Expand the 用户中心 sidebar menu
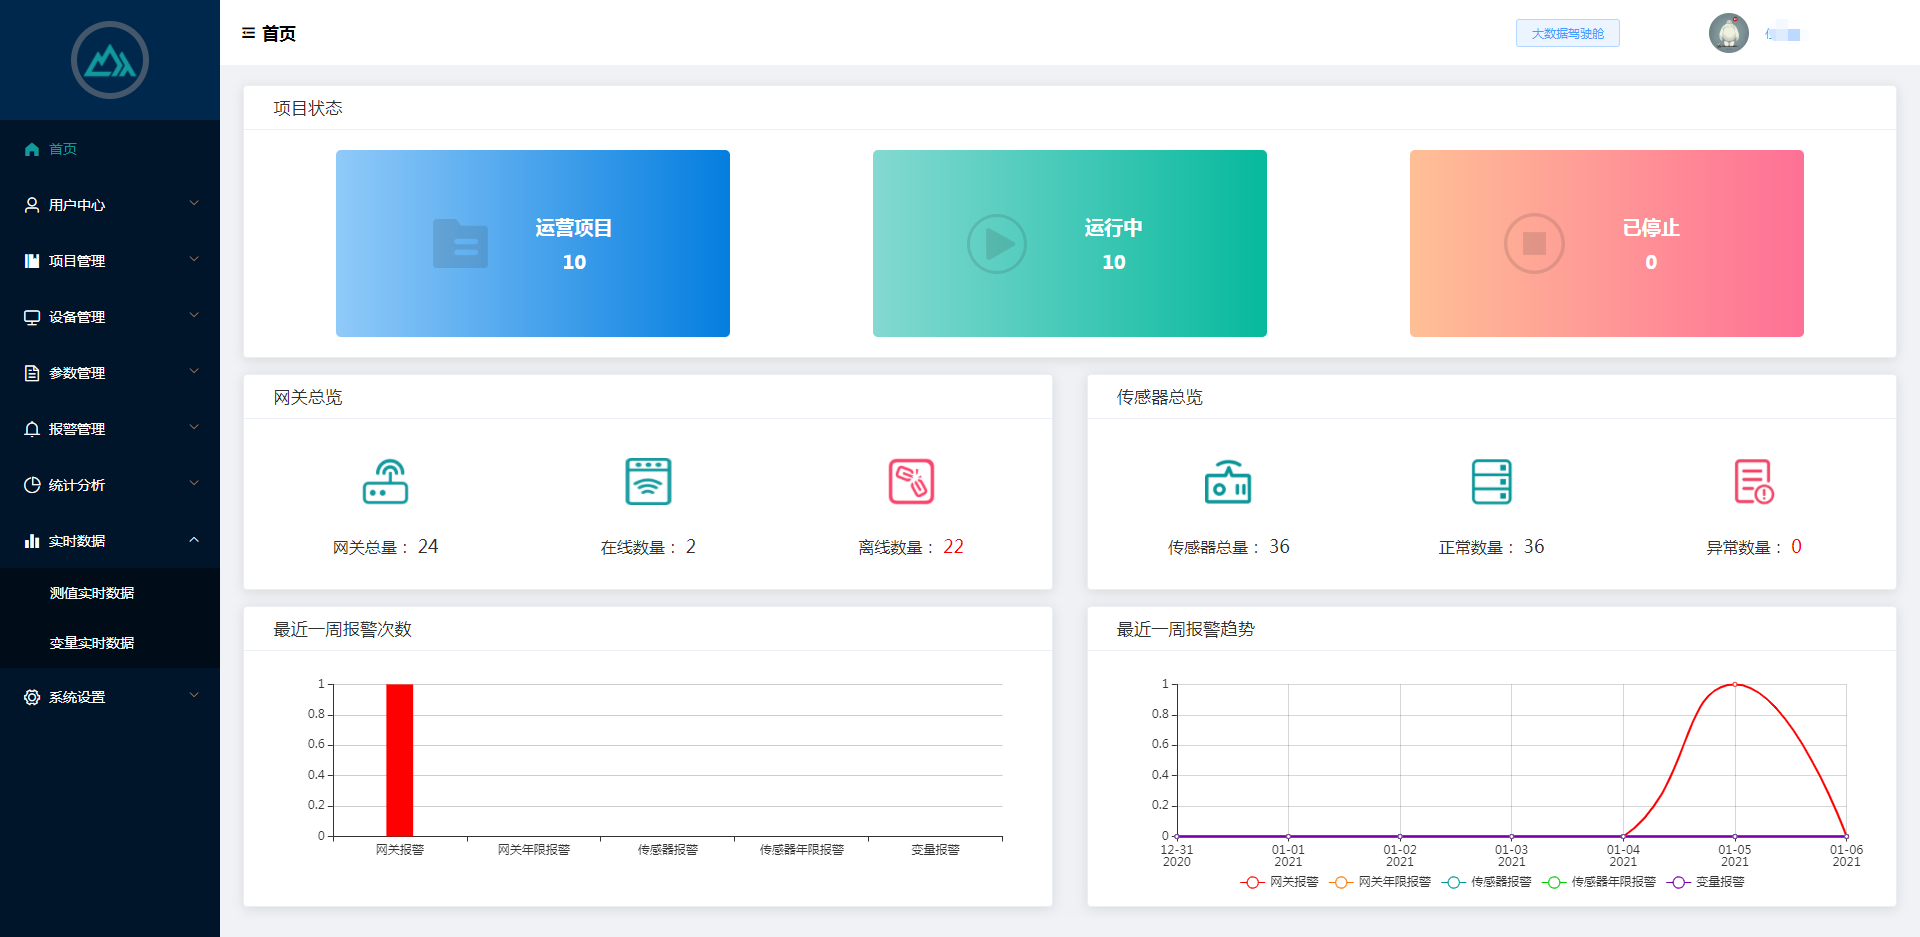Image resolution: width=1920 pixels, height=937 pixels. pos(110,205)
